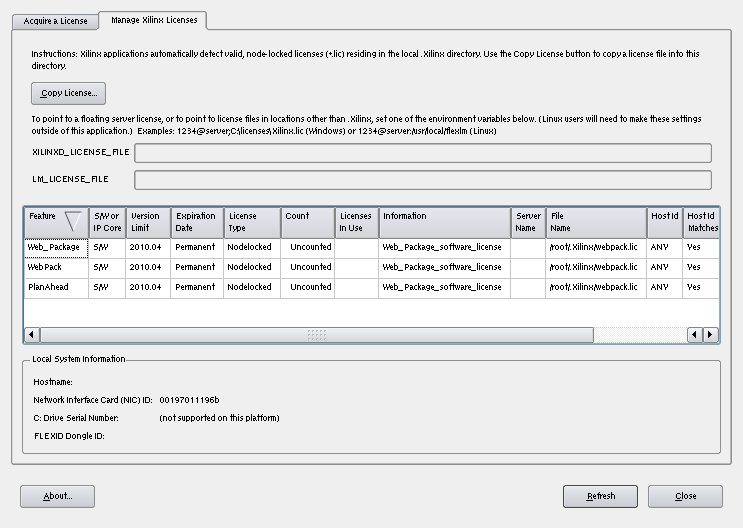Click the Information column header
The width and height of the screenshot is (743, 528).
445,222
